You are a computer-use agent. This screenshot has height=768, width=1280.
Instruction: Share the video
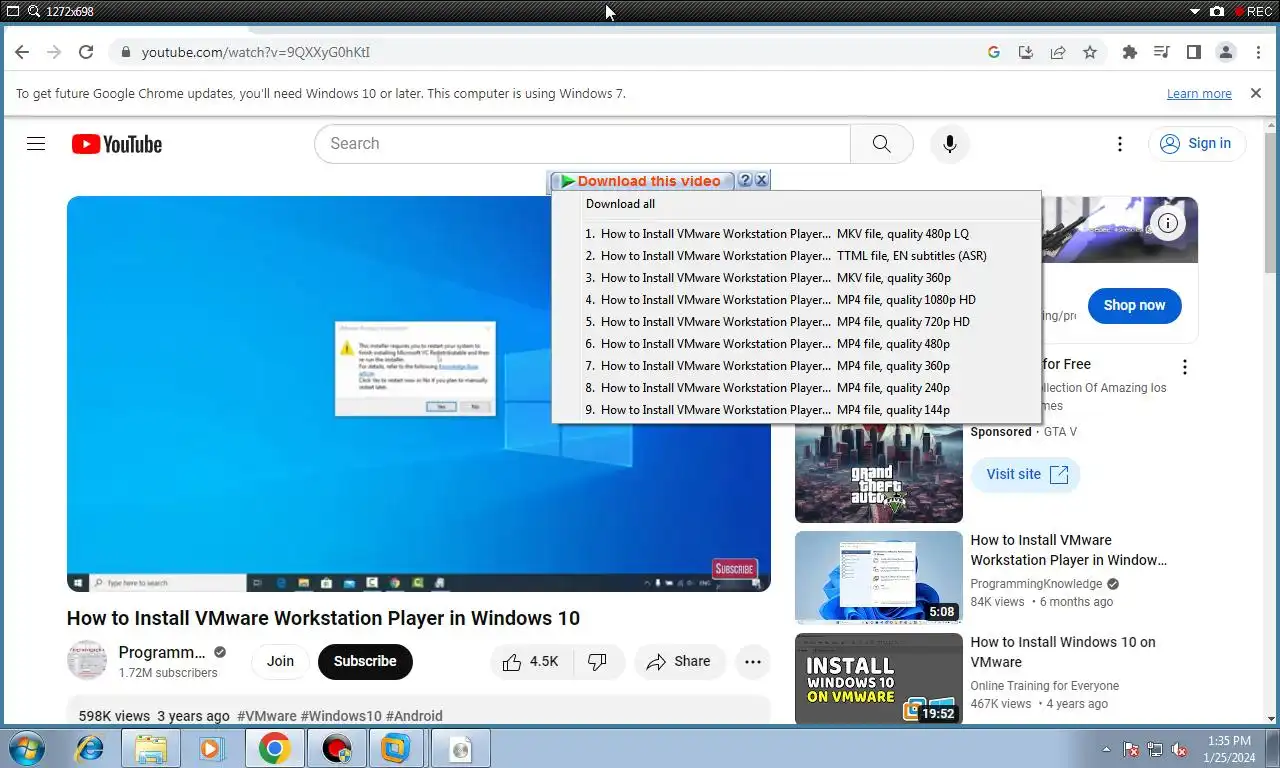click(679, 661)
